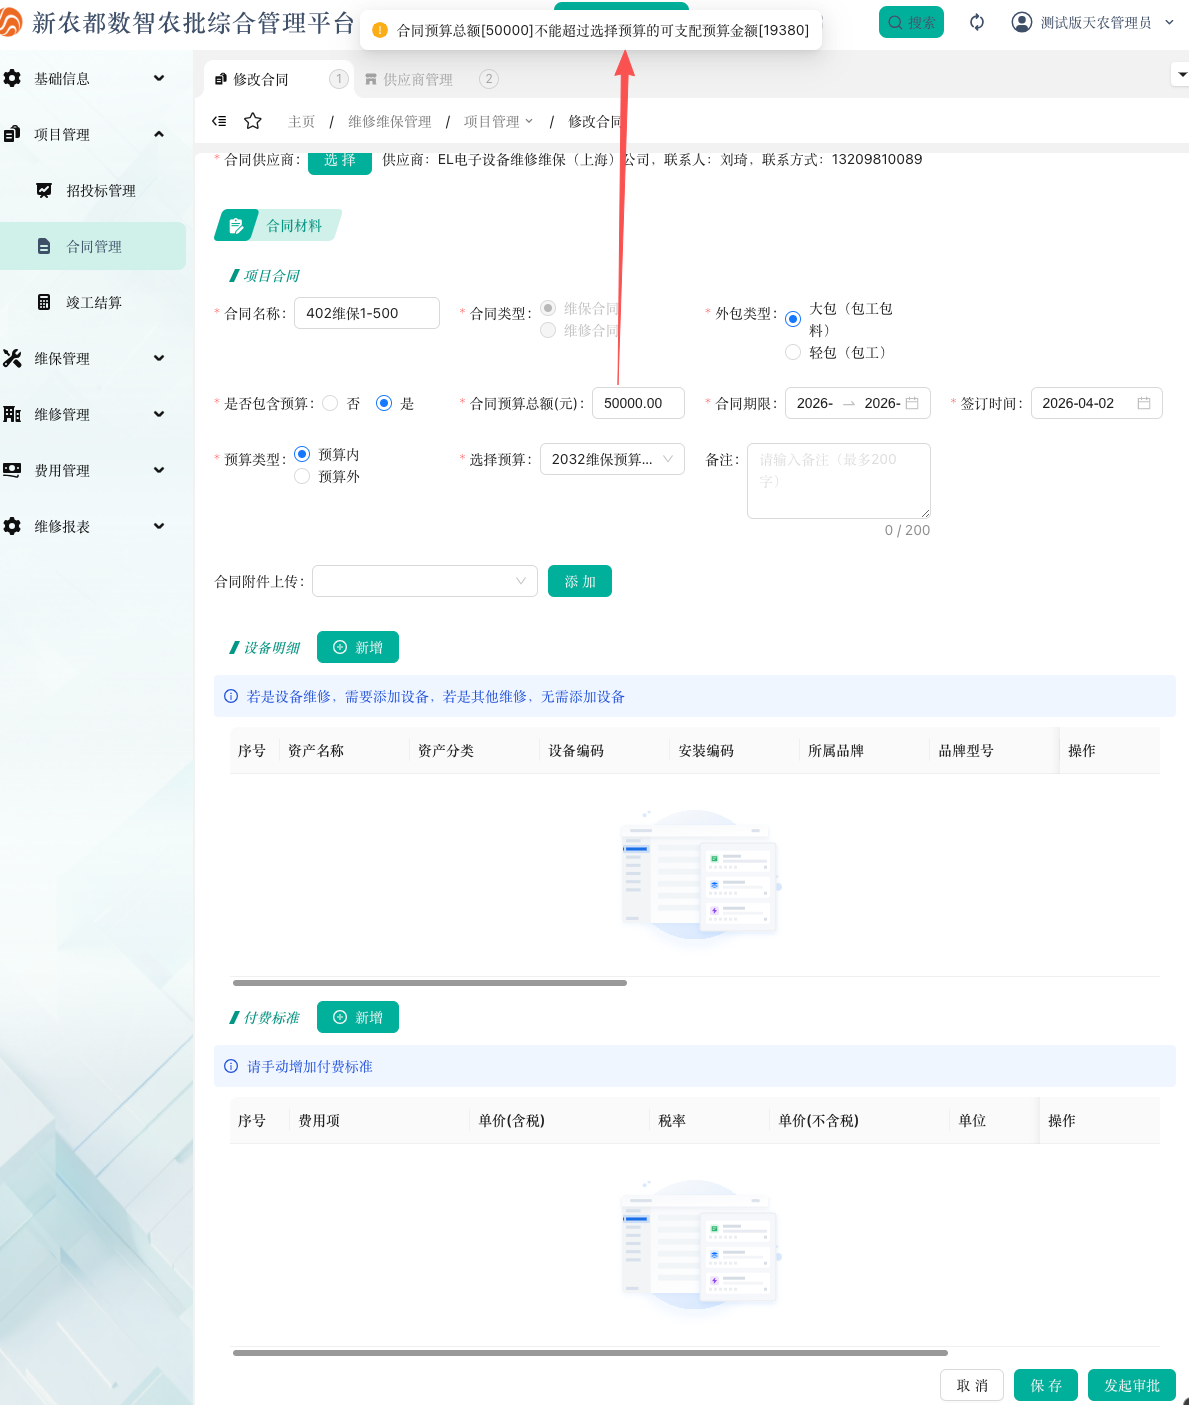Click info icon in 付费标准 notice
The width and height of the screenshot is (1189, 1405).
click(231, 1066)
